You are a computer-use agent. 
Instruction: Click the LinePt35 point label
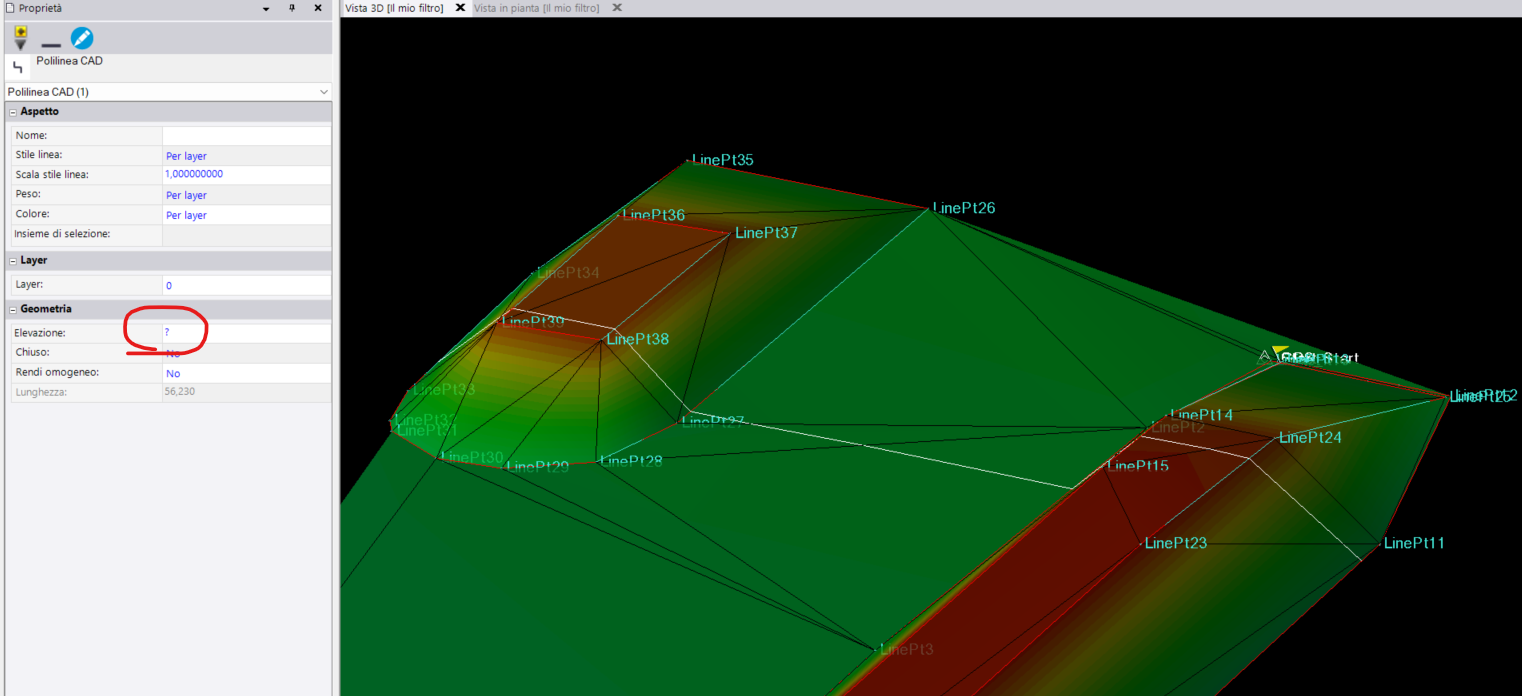point(722,159)
